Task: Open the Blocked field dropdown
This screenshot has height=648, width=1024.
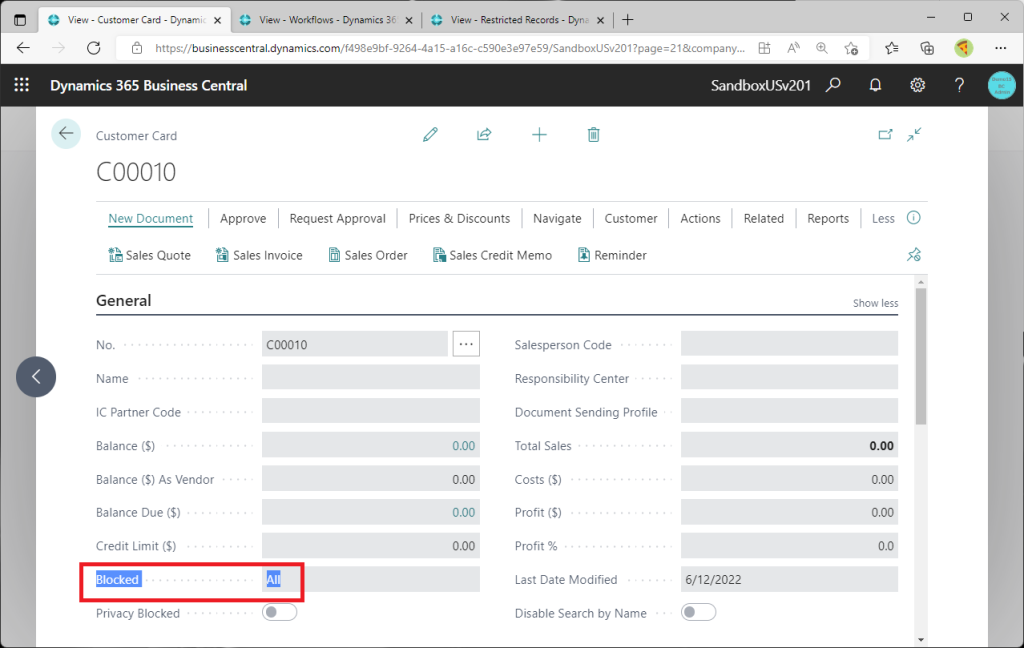Action: coord(371,579)
